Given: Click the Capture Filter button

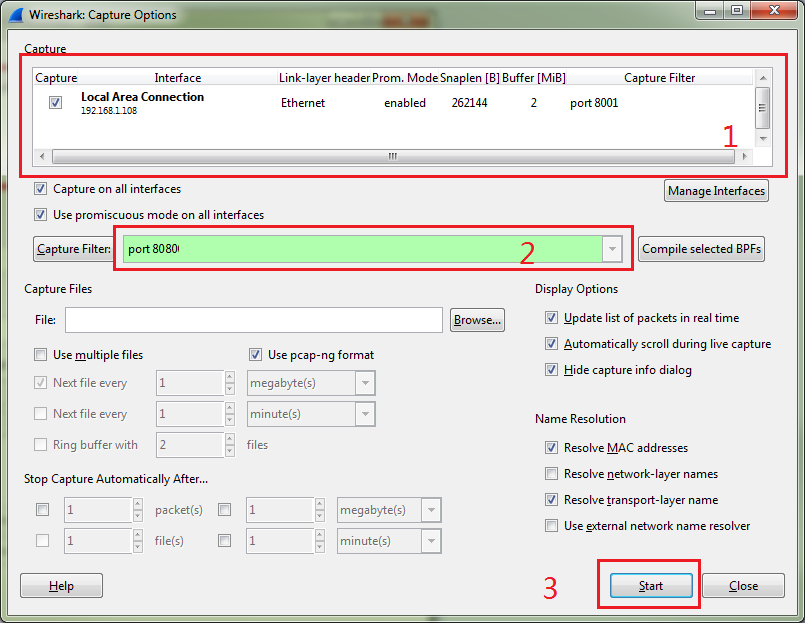Looking at the screenshot, I should click(x=74, y=249).
